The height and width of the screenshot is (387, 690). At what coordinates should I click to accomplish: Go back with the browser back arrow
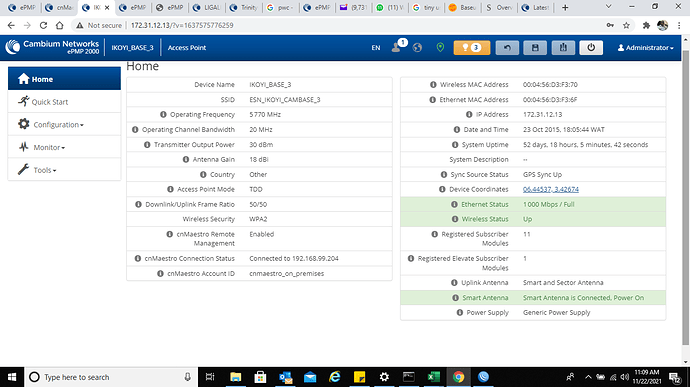(x=11, y=26)
